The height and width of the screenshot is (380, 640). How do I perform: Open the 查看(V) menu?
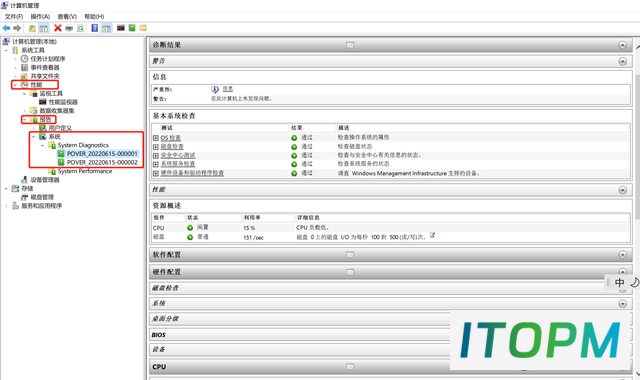(x=67, y=16)
